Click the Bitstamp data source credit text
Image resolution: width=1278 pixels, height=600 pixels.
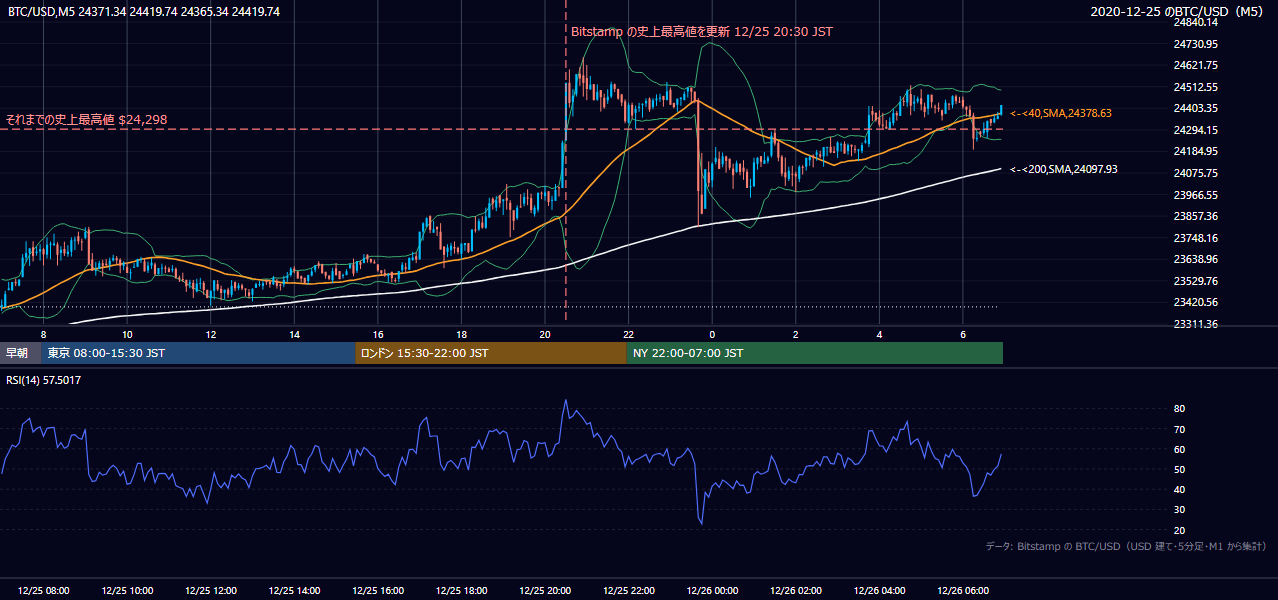[1126, 546]
